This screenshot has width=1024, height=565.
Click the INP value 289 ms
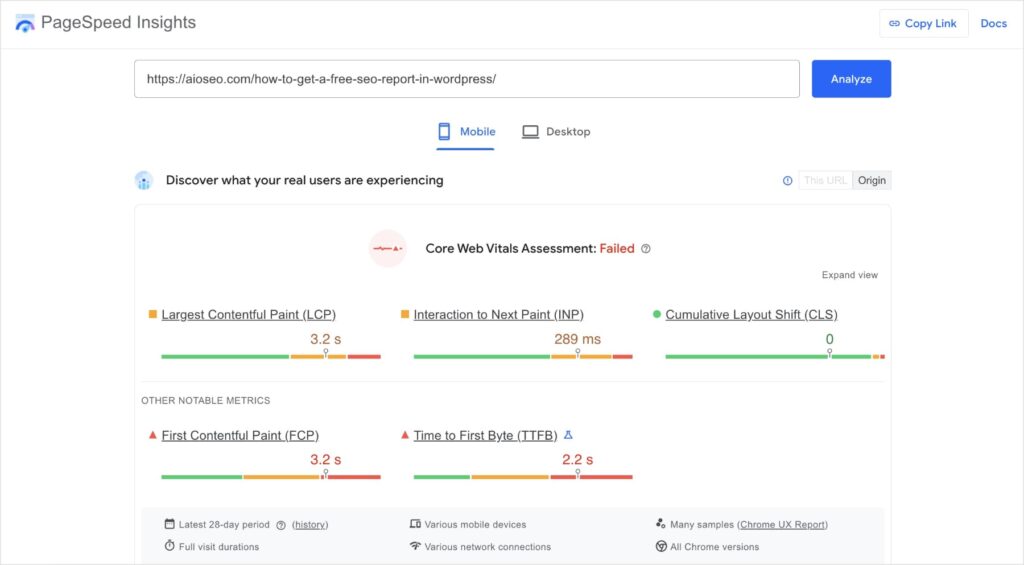(577, 339)
